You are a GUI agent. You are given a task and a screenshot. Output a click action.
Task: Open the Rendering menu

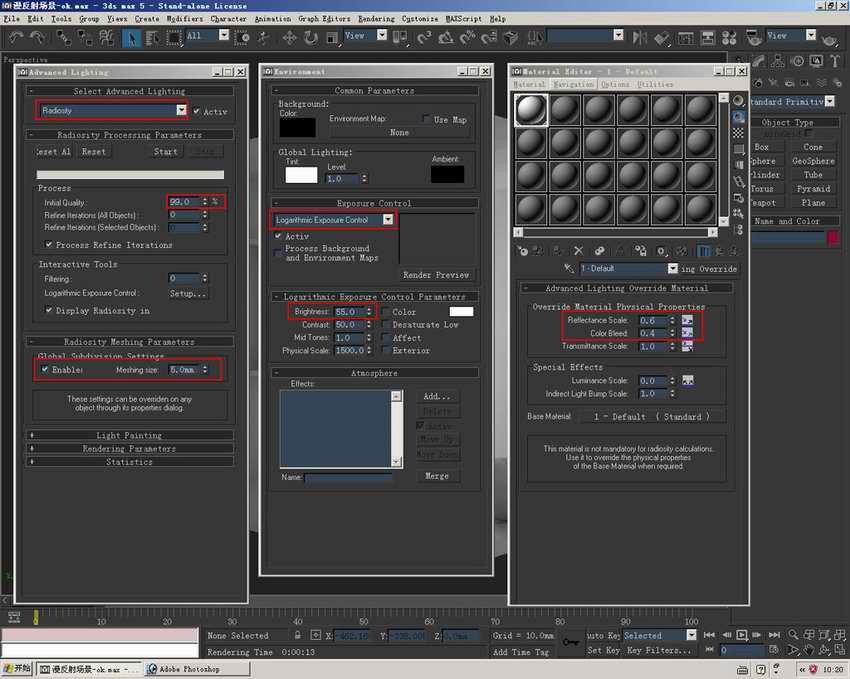coord(376,18)
